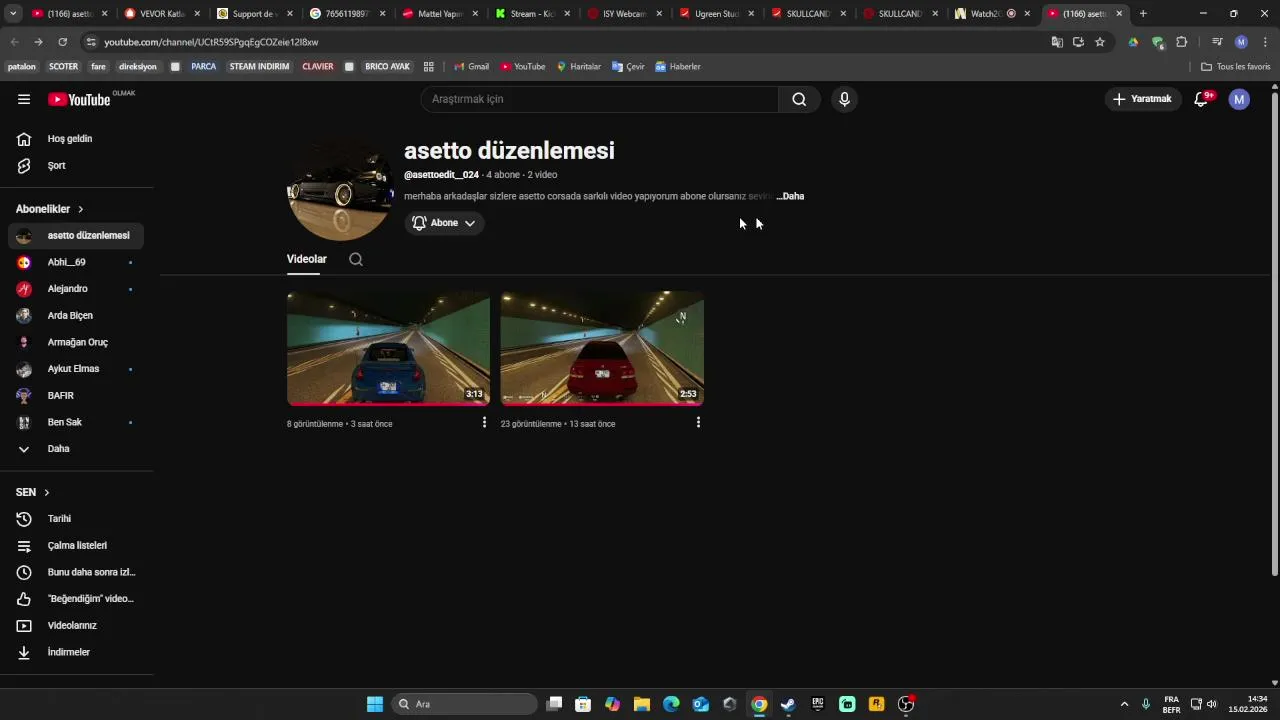This screenshot has height=720, width=1280.
Task: Switch to the VEVOR browser tab
Action: (160, 14)
